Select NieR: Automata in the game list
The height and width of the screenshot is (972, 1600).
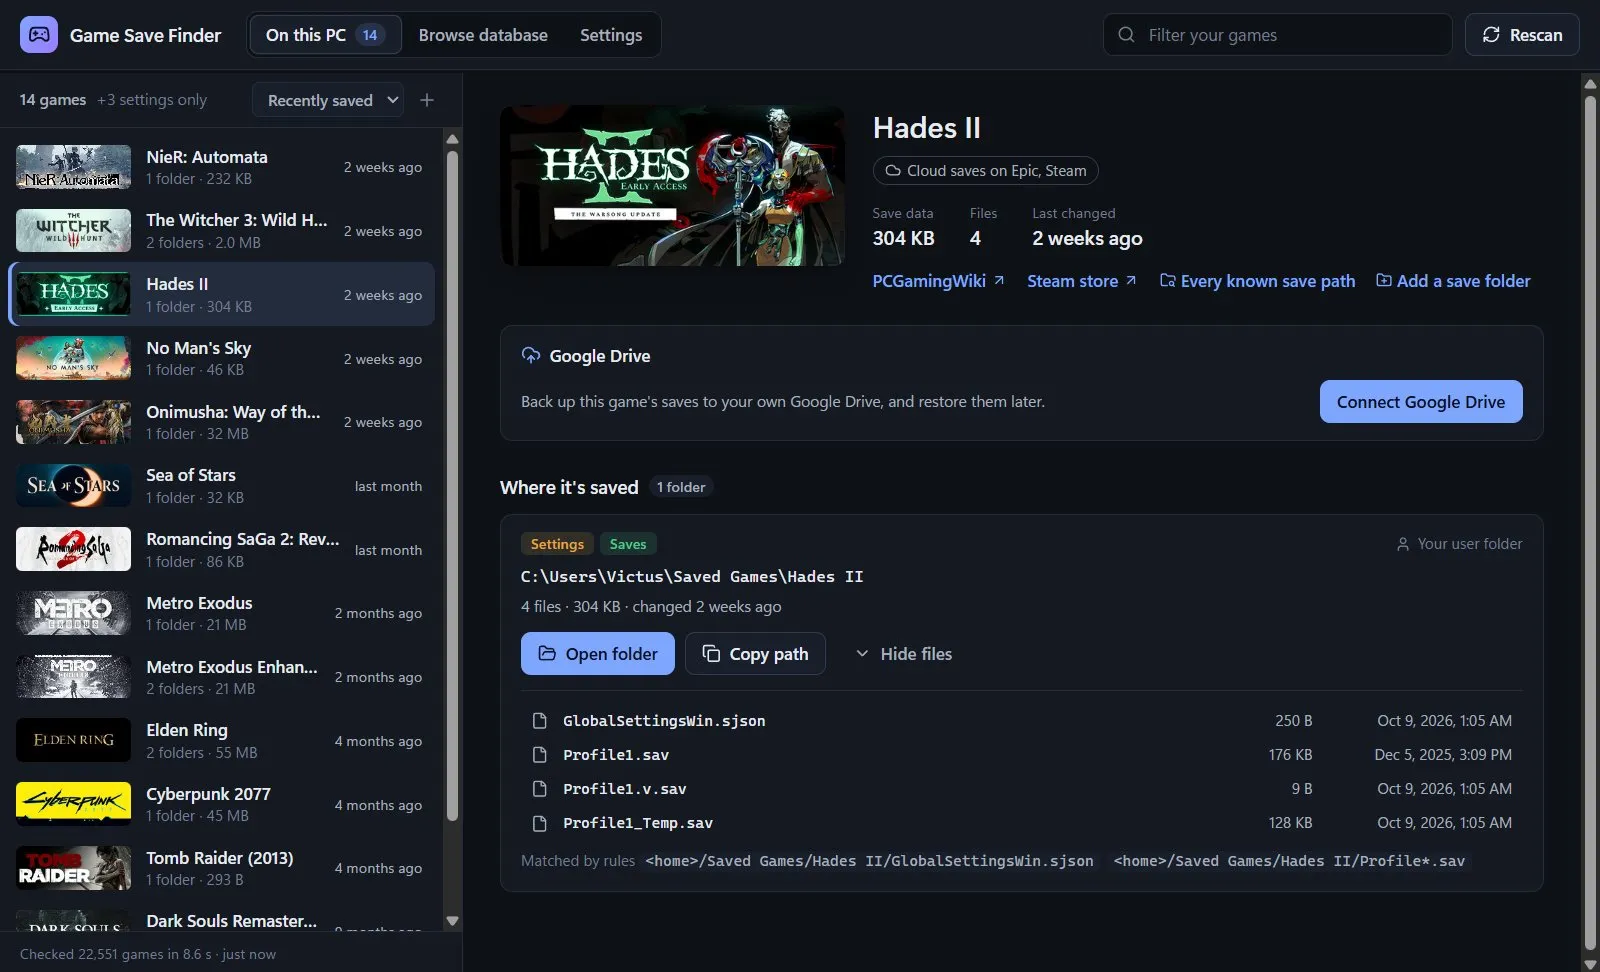point(222,167)
